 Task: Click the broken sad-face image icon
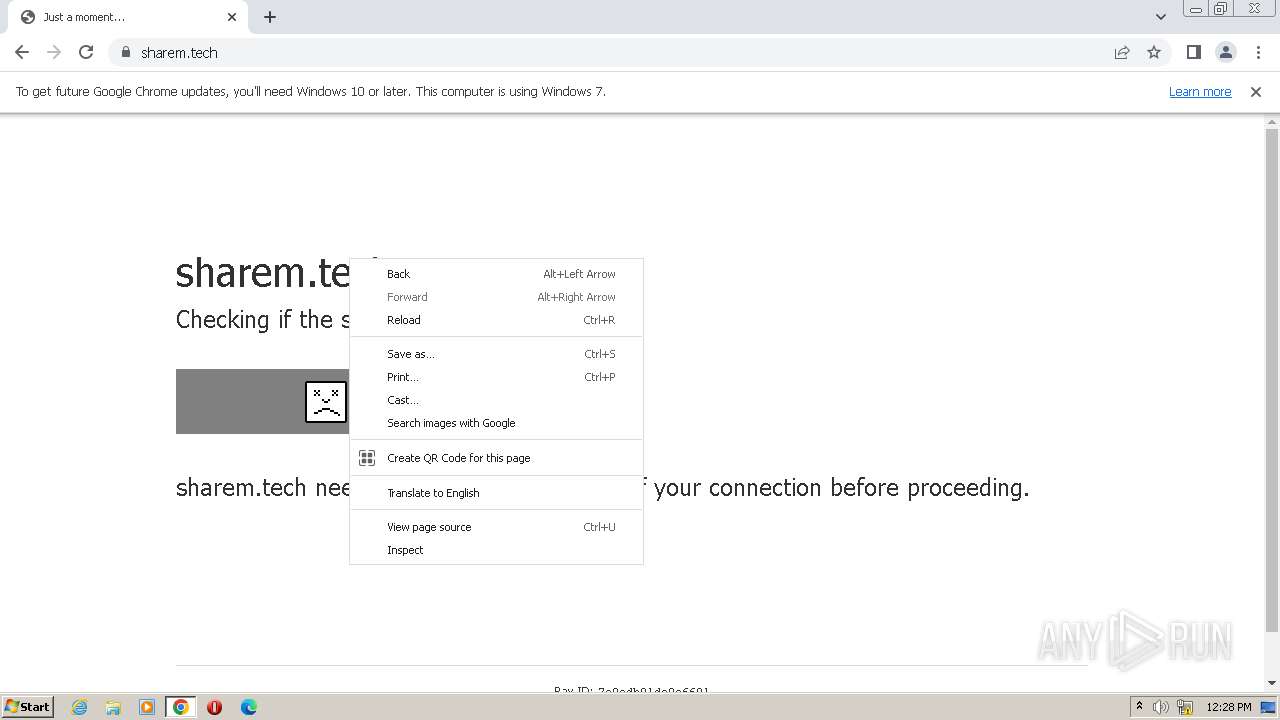pos(326,402)
